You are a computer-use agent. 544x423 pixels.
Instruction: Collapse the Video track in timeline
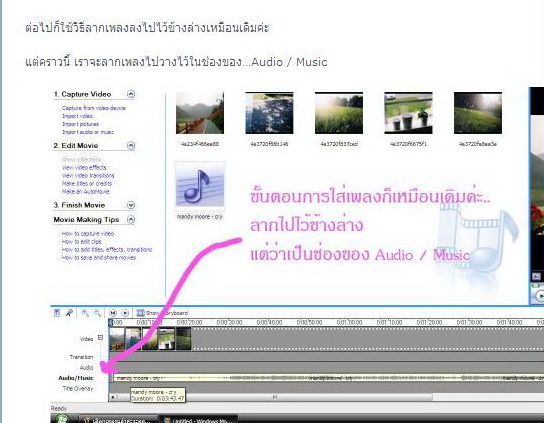[100, 338]
